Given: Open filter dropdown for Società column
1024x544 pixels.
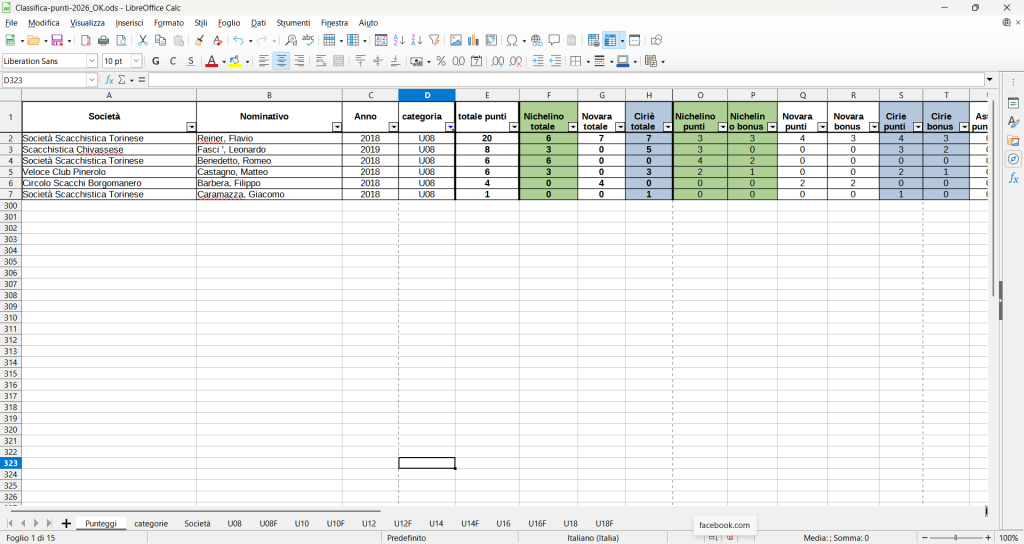Looking at the screenshot, I should point(191,127).
